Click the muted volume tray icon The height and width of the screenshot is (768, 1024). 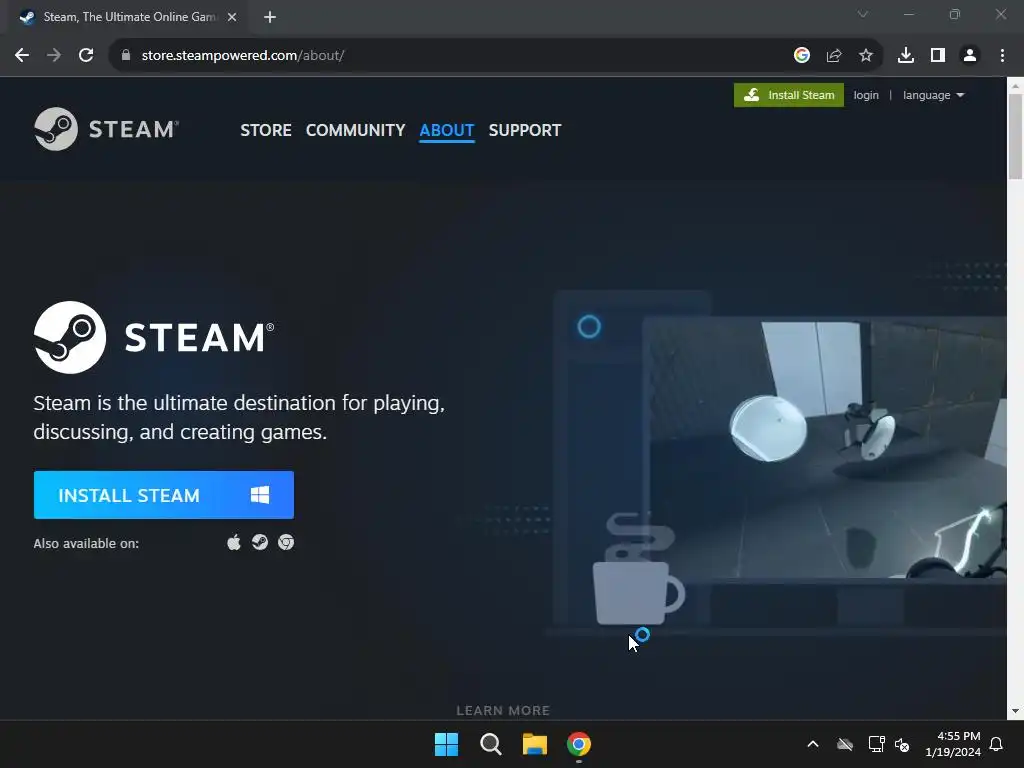click(x=902, y=744)
